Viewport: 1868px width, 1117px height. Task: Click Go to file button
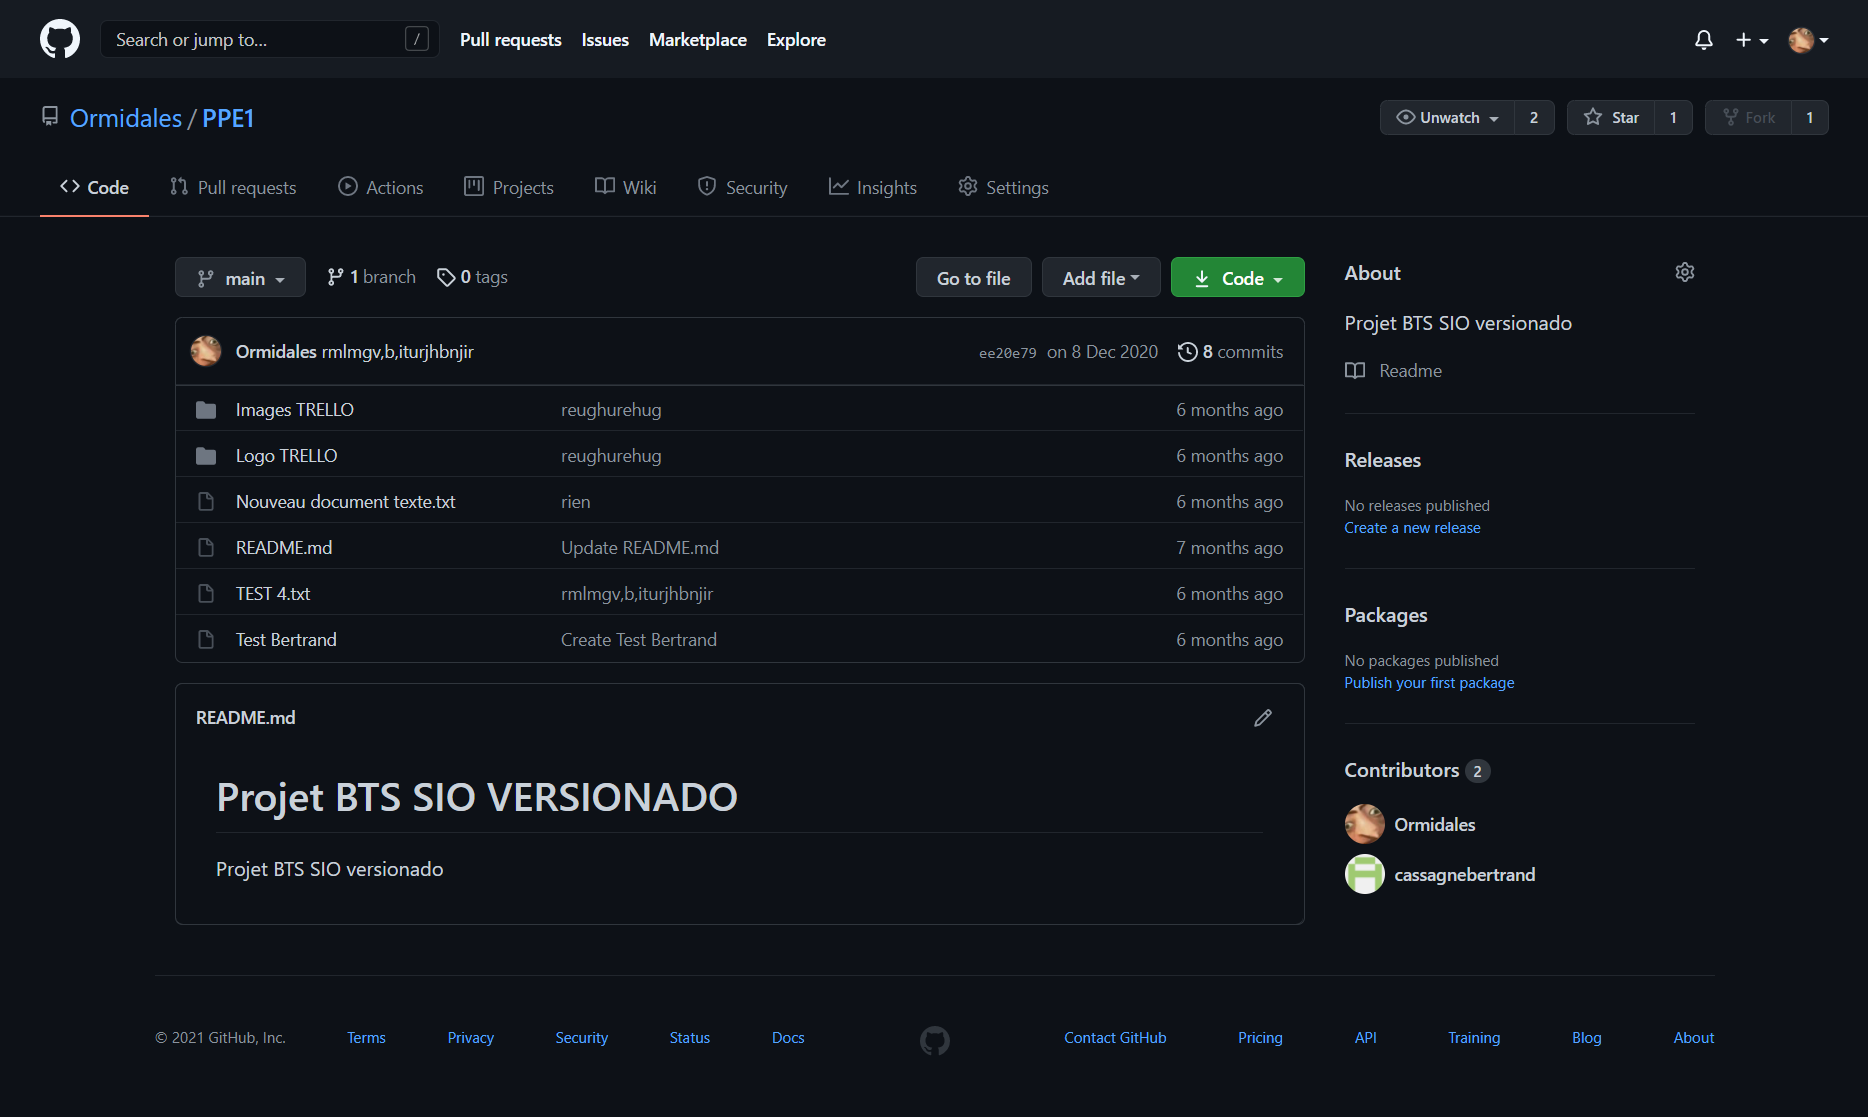point(973,278)
